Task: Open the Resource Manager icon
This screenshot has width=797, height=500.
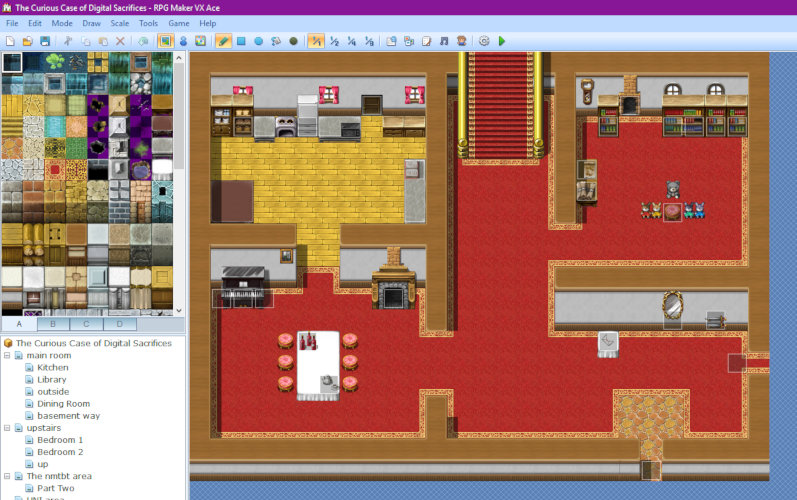Action: point(409,41)
